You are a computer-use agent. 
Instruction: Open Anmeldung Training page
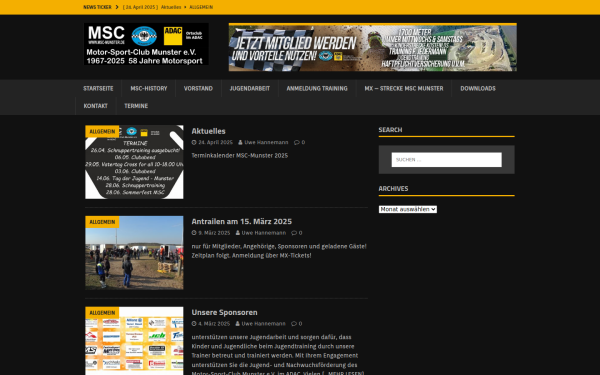[317, 88]
